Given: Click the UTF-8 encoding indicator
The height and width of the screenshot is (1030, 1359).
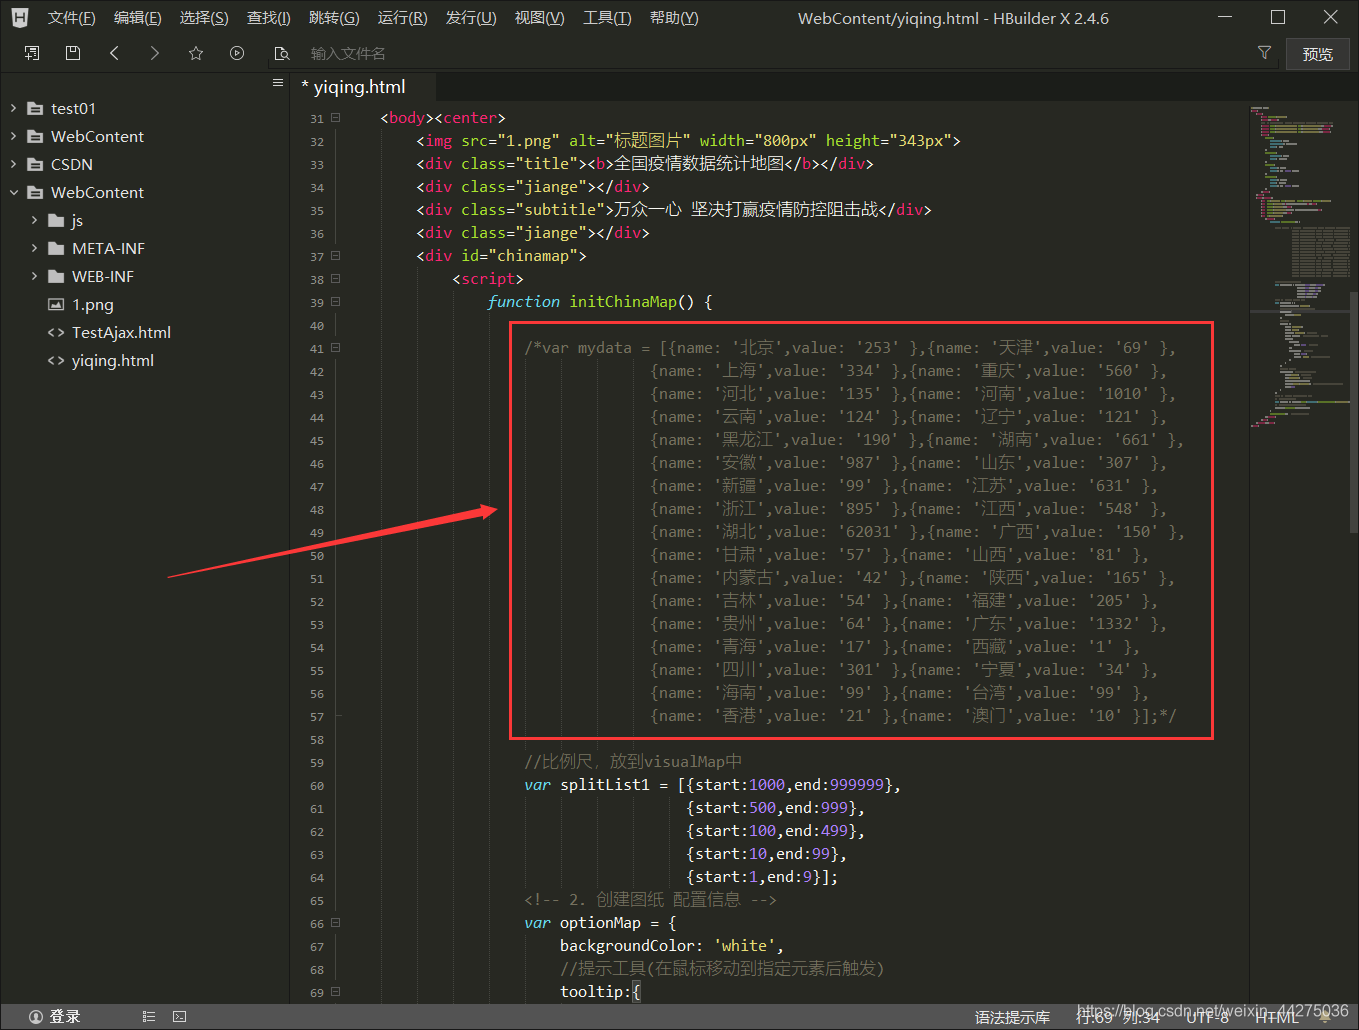Looking at the screenshot, I should click(x=1207, y=1017).
